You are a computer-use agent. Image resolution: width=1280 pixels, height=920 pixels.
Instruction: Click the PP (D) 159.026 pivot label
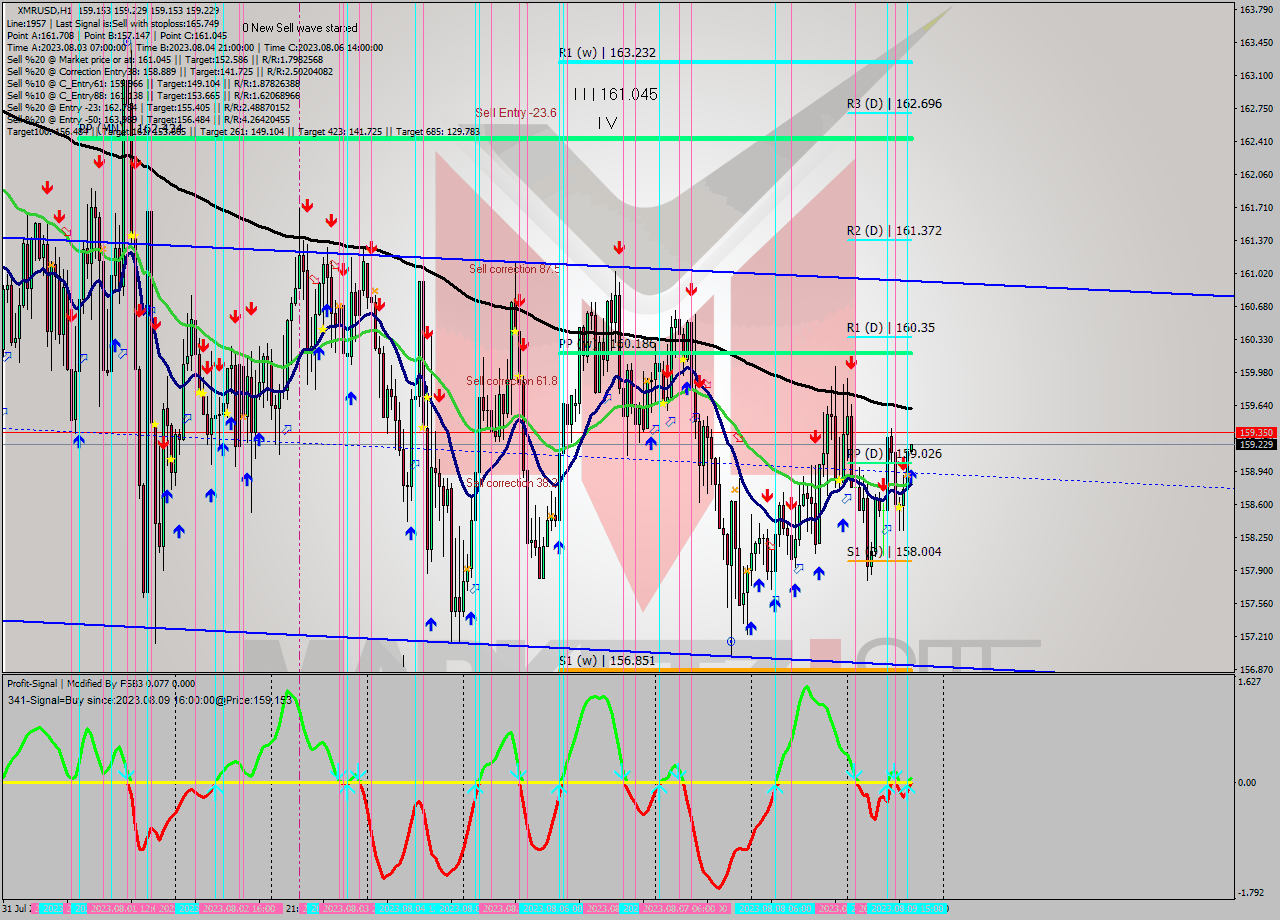click(x=894, y=453)
